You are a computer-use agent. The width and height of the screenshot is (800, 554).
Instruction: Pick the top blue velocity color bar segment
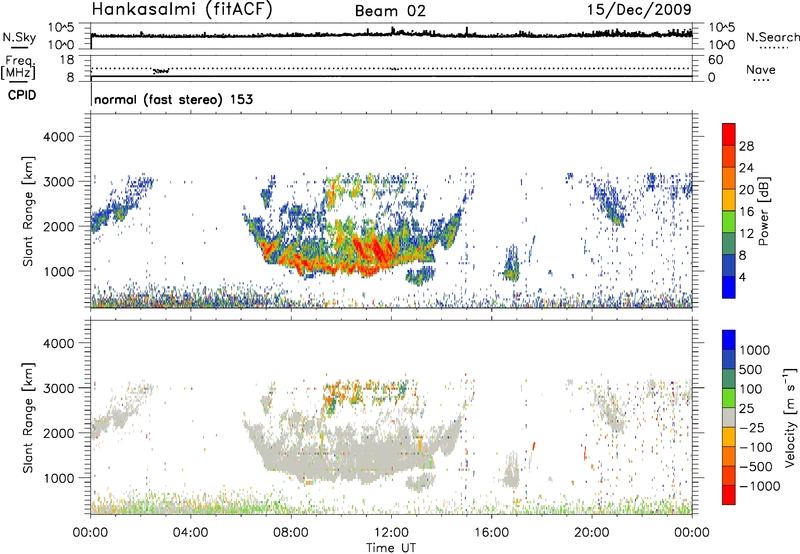(x=729, y=340)
